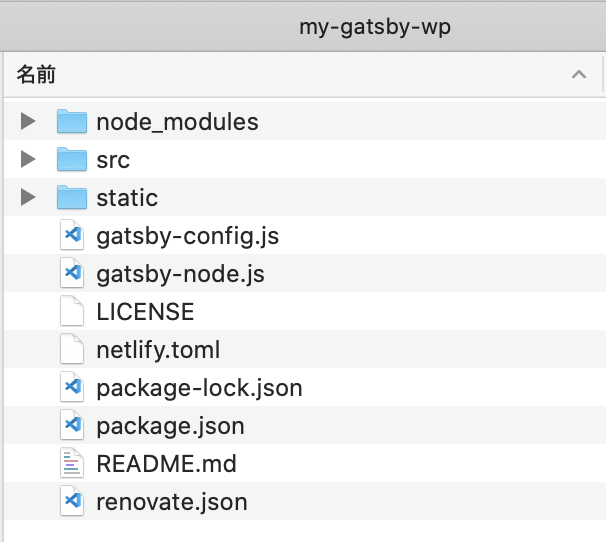The image size is (606, 542).
Task: Click the LICENSE blank document icon
Action: click(72, 312)
